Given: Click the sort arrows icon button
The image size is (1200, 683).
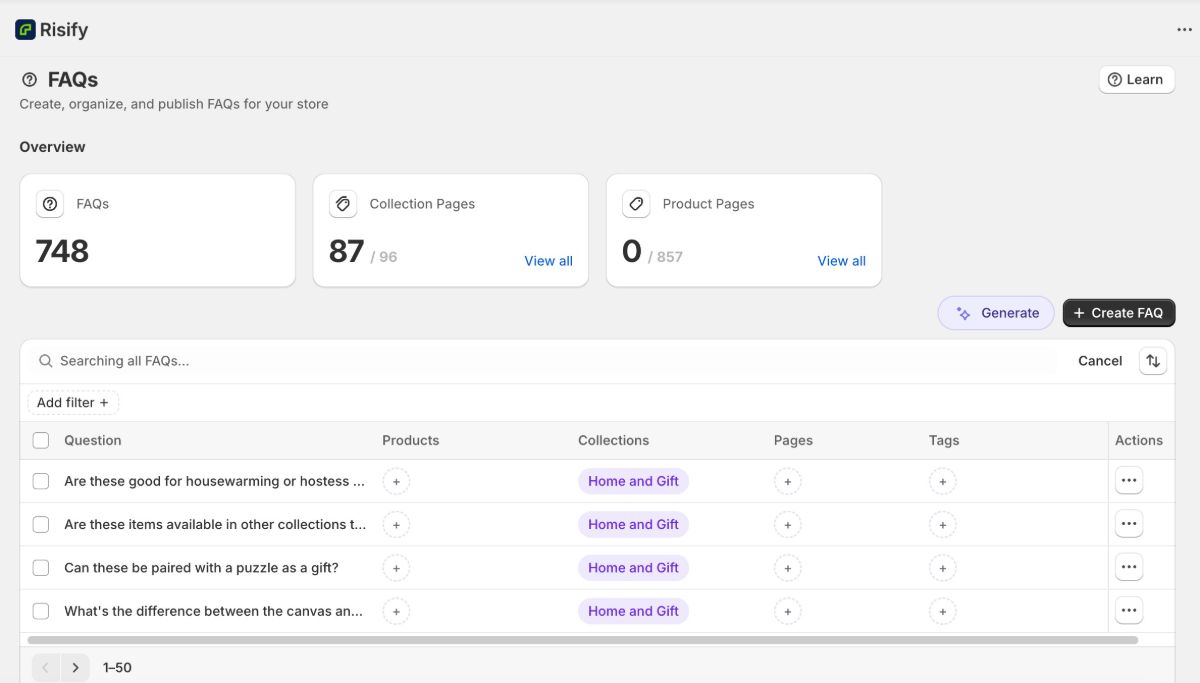Looking at the screenshot, I should [1152, 361].
